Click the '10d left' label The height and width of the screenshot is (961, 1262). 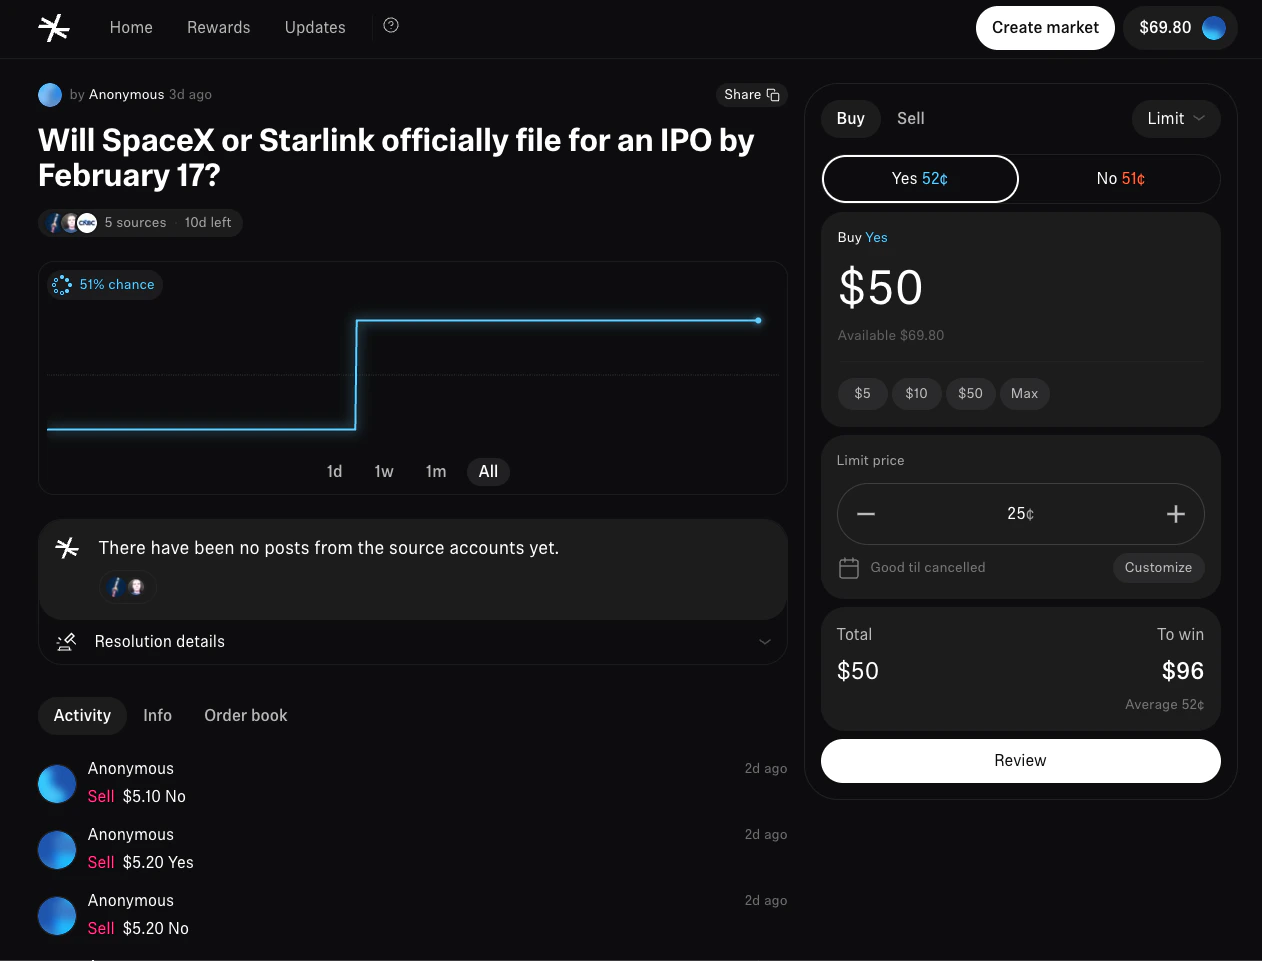coord(208,223)
